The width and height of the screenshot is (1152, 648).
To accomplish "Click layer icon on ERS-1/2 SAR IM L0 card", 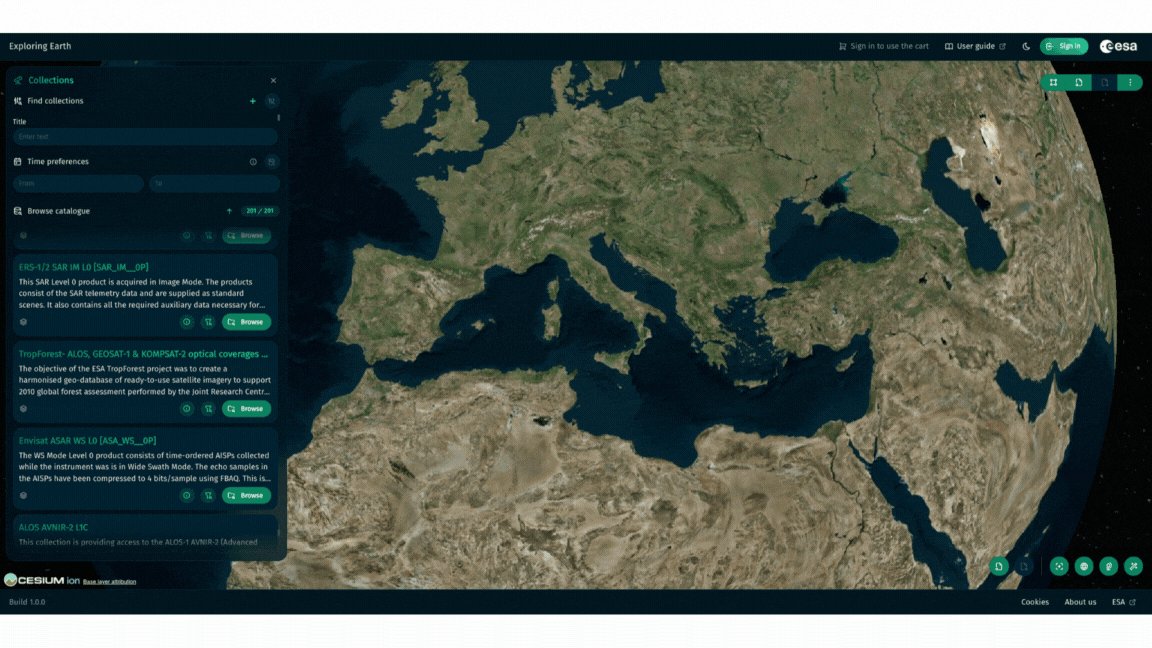I will tap(24, 322).
